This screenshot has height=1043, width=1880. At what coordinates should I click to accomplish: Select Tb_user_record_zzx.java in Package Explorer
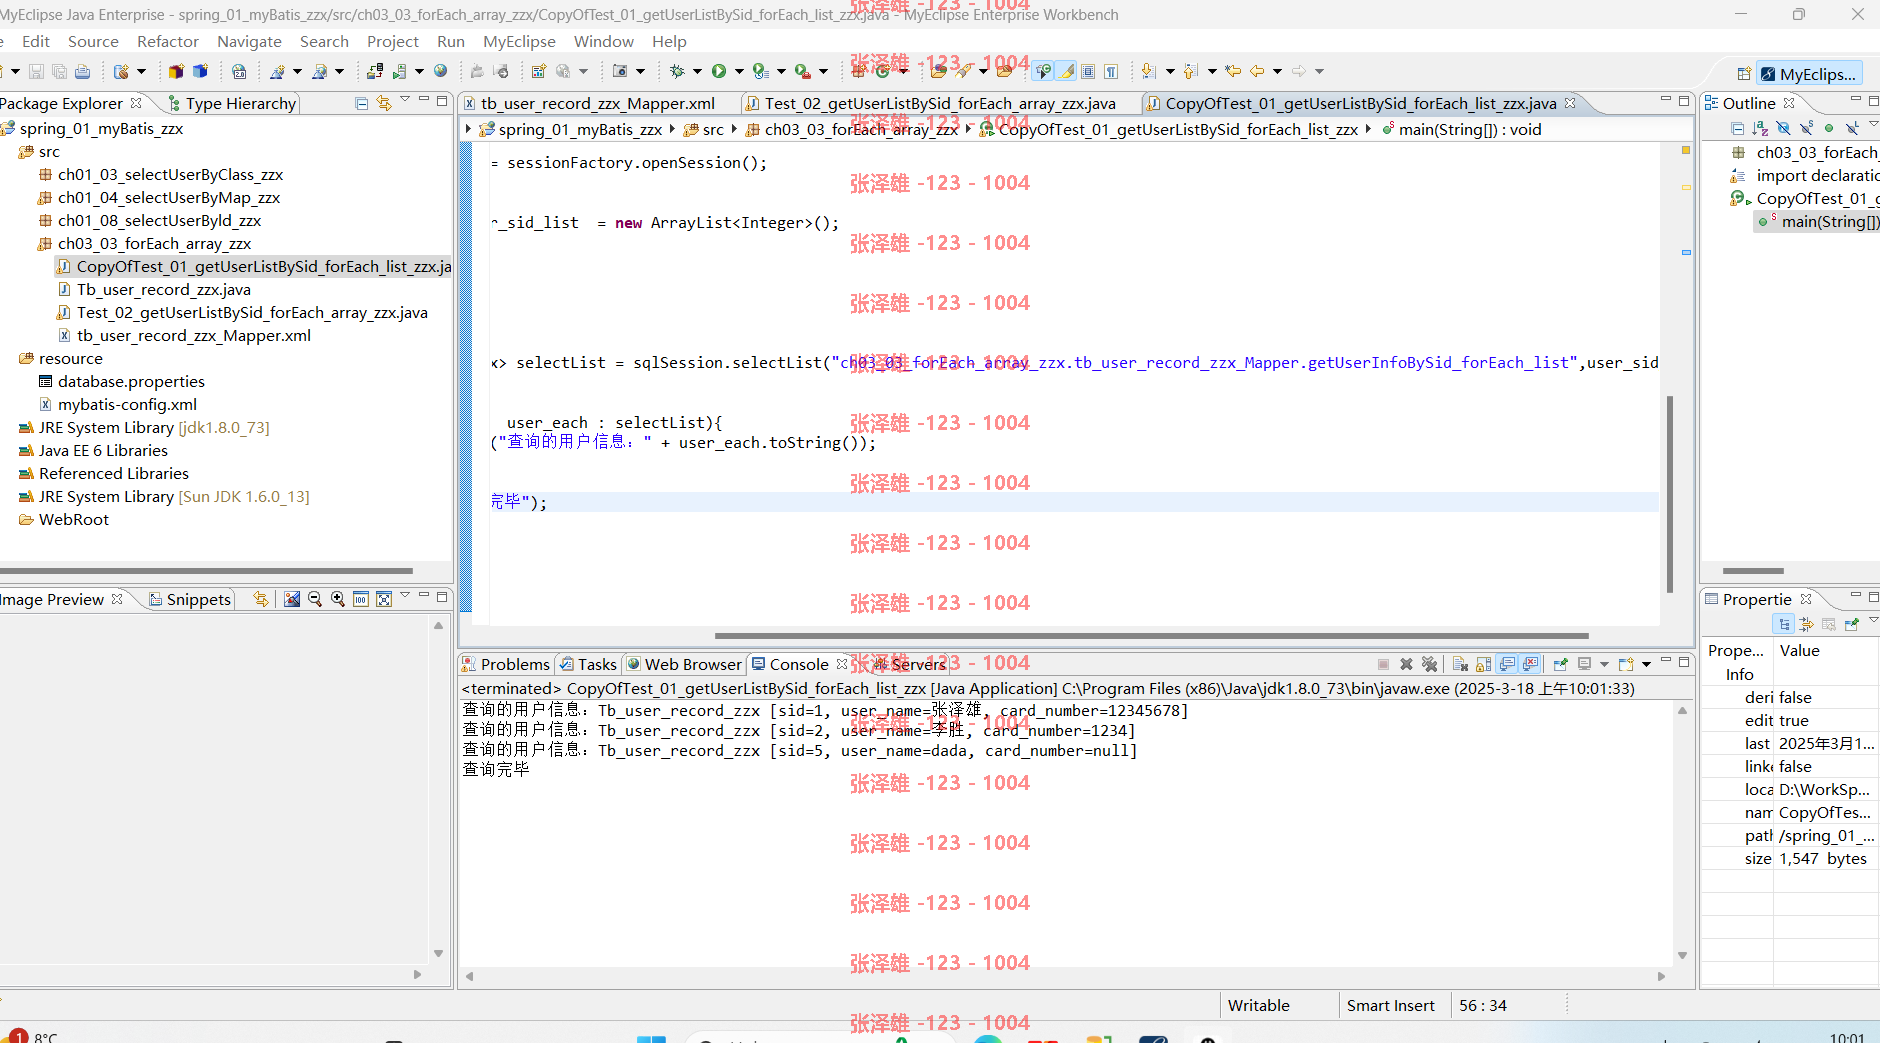(163, 289)
